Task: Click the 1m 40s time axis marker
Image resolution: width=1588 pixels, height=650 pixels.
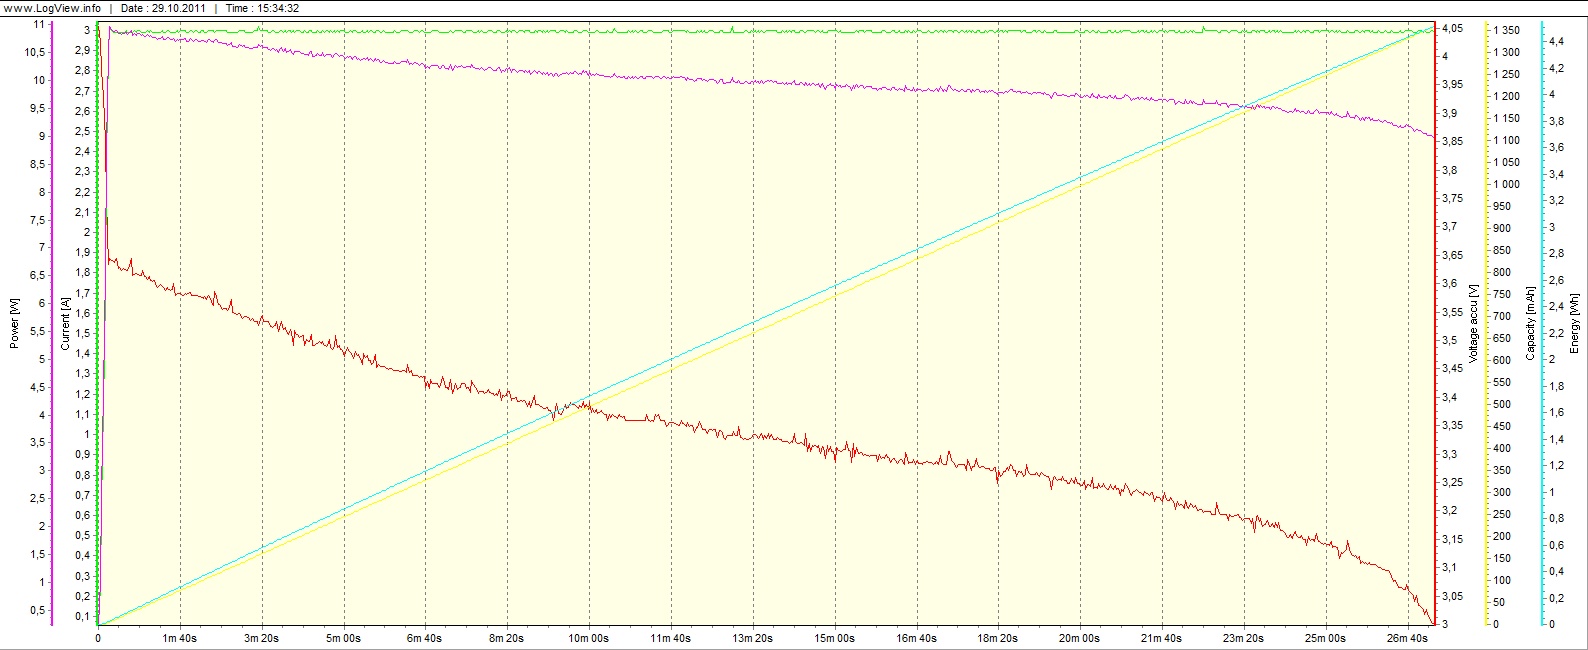Action: point(180,638)
